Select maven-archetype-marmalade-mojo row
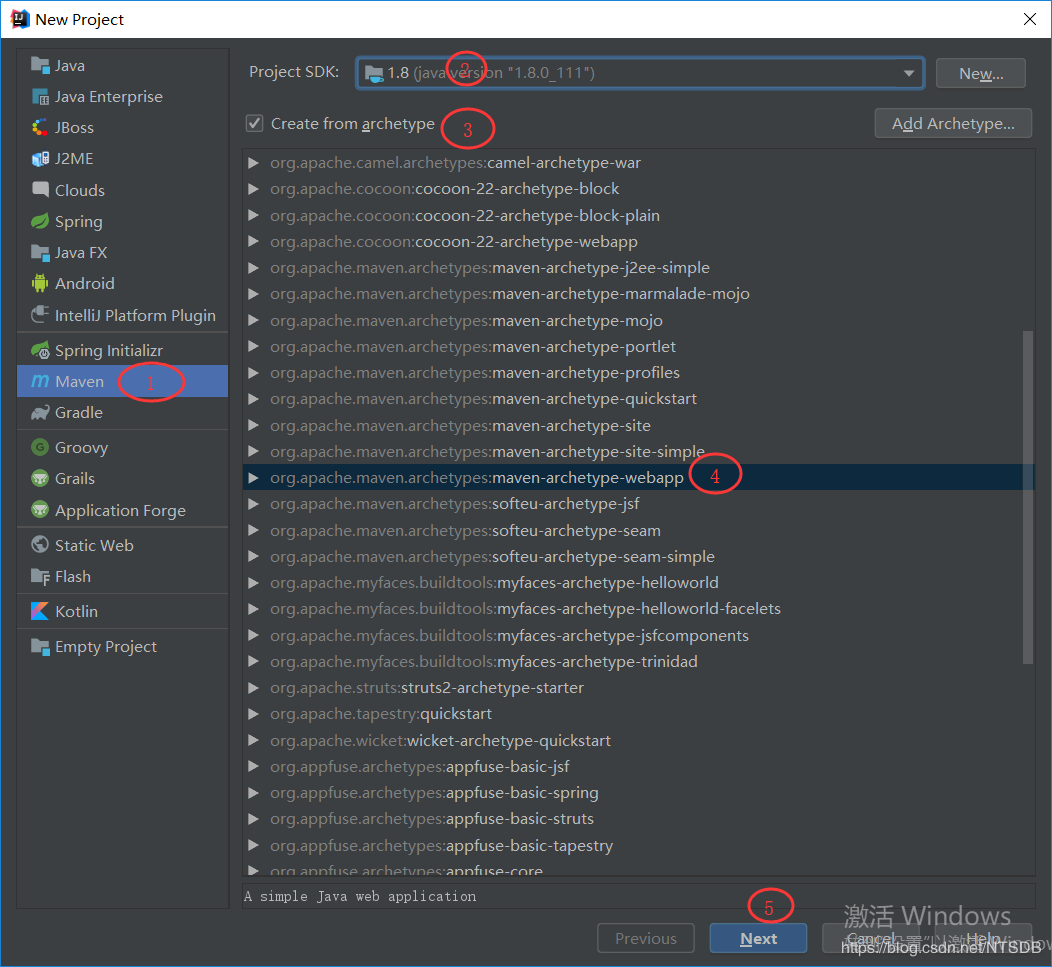The width and height of the screenshot is (1052, 967). [638, 294]
